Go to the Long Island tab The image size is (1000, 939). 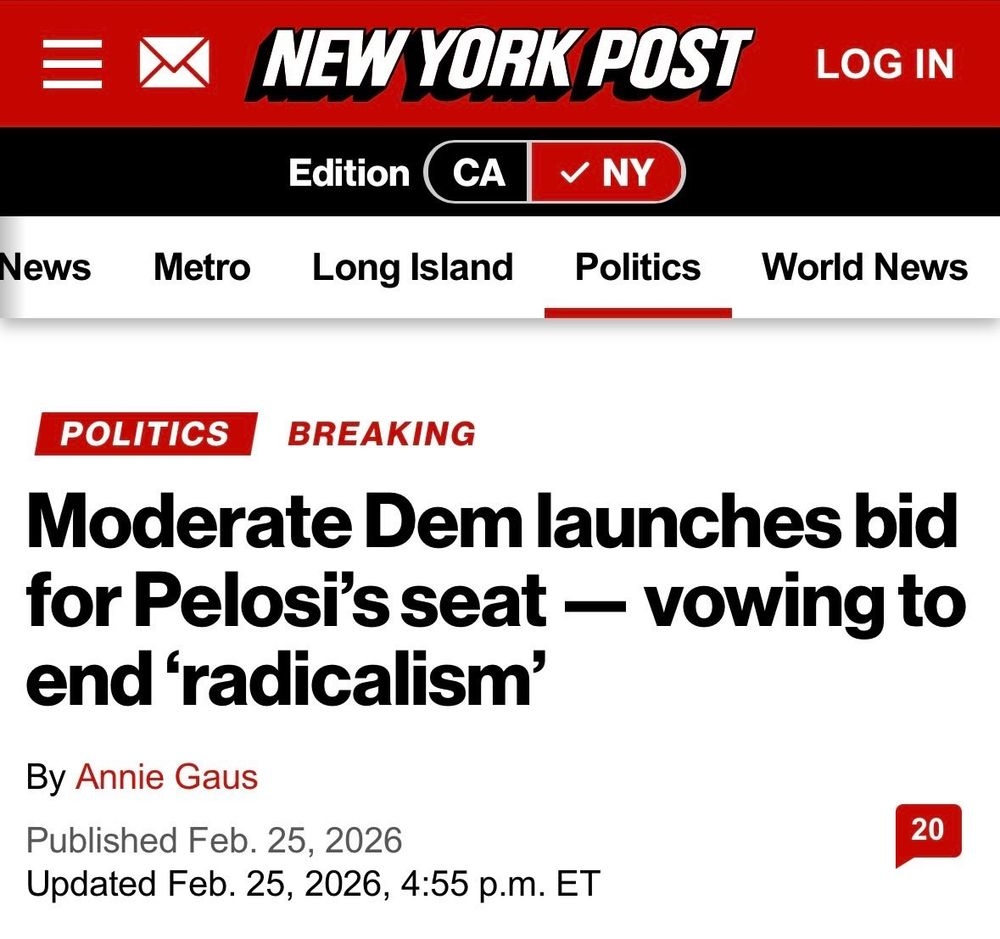click(412, 267)
